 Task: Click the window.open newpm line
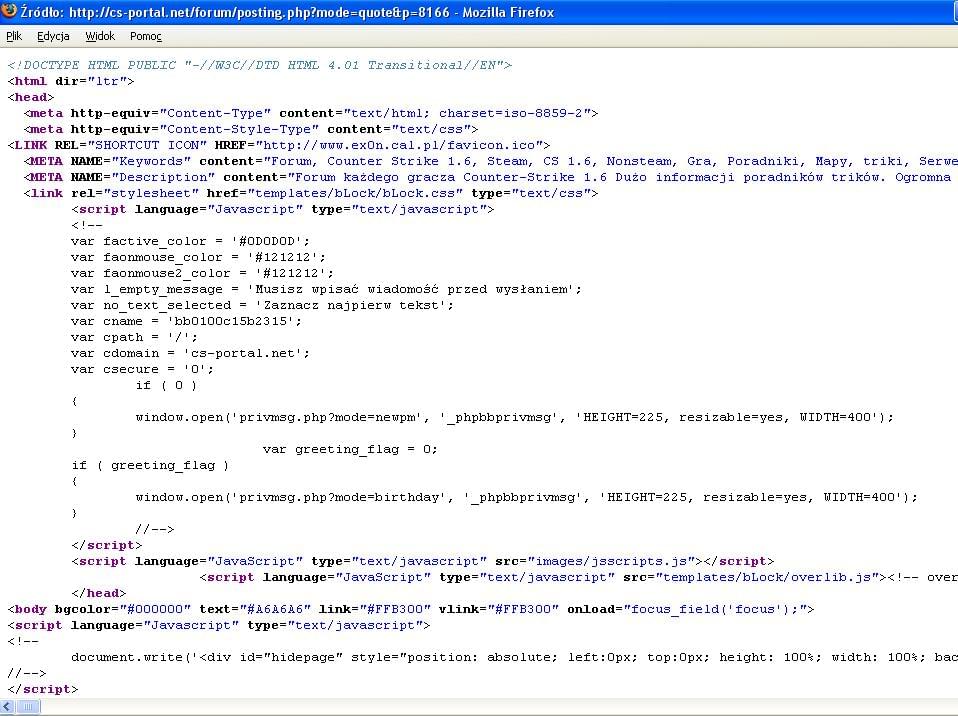(514, 417)
